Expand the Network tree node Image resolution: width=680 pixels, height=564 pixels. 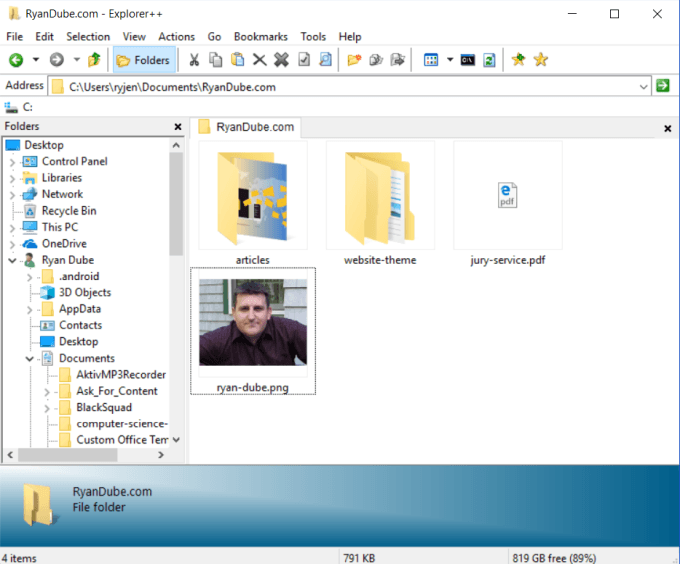(12, 195)
